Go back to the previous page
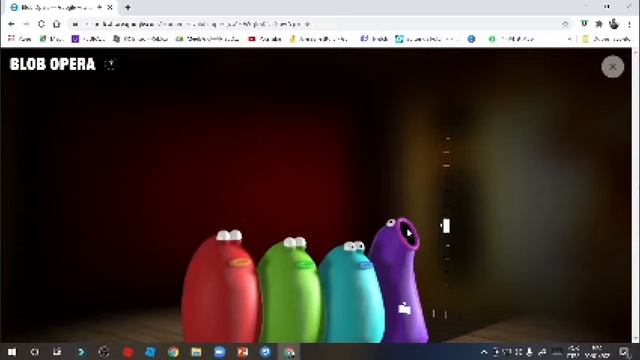This screenshot has height=360, width=640. coord(11,24)
